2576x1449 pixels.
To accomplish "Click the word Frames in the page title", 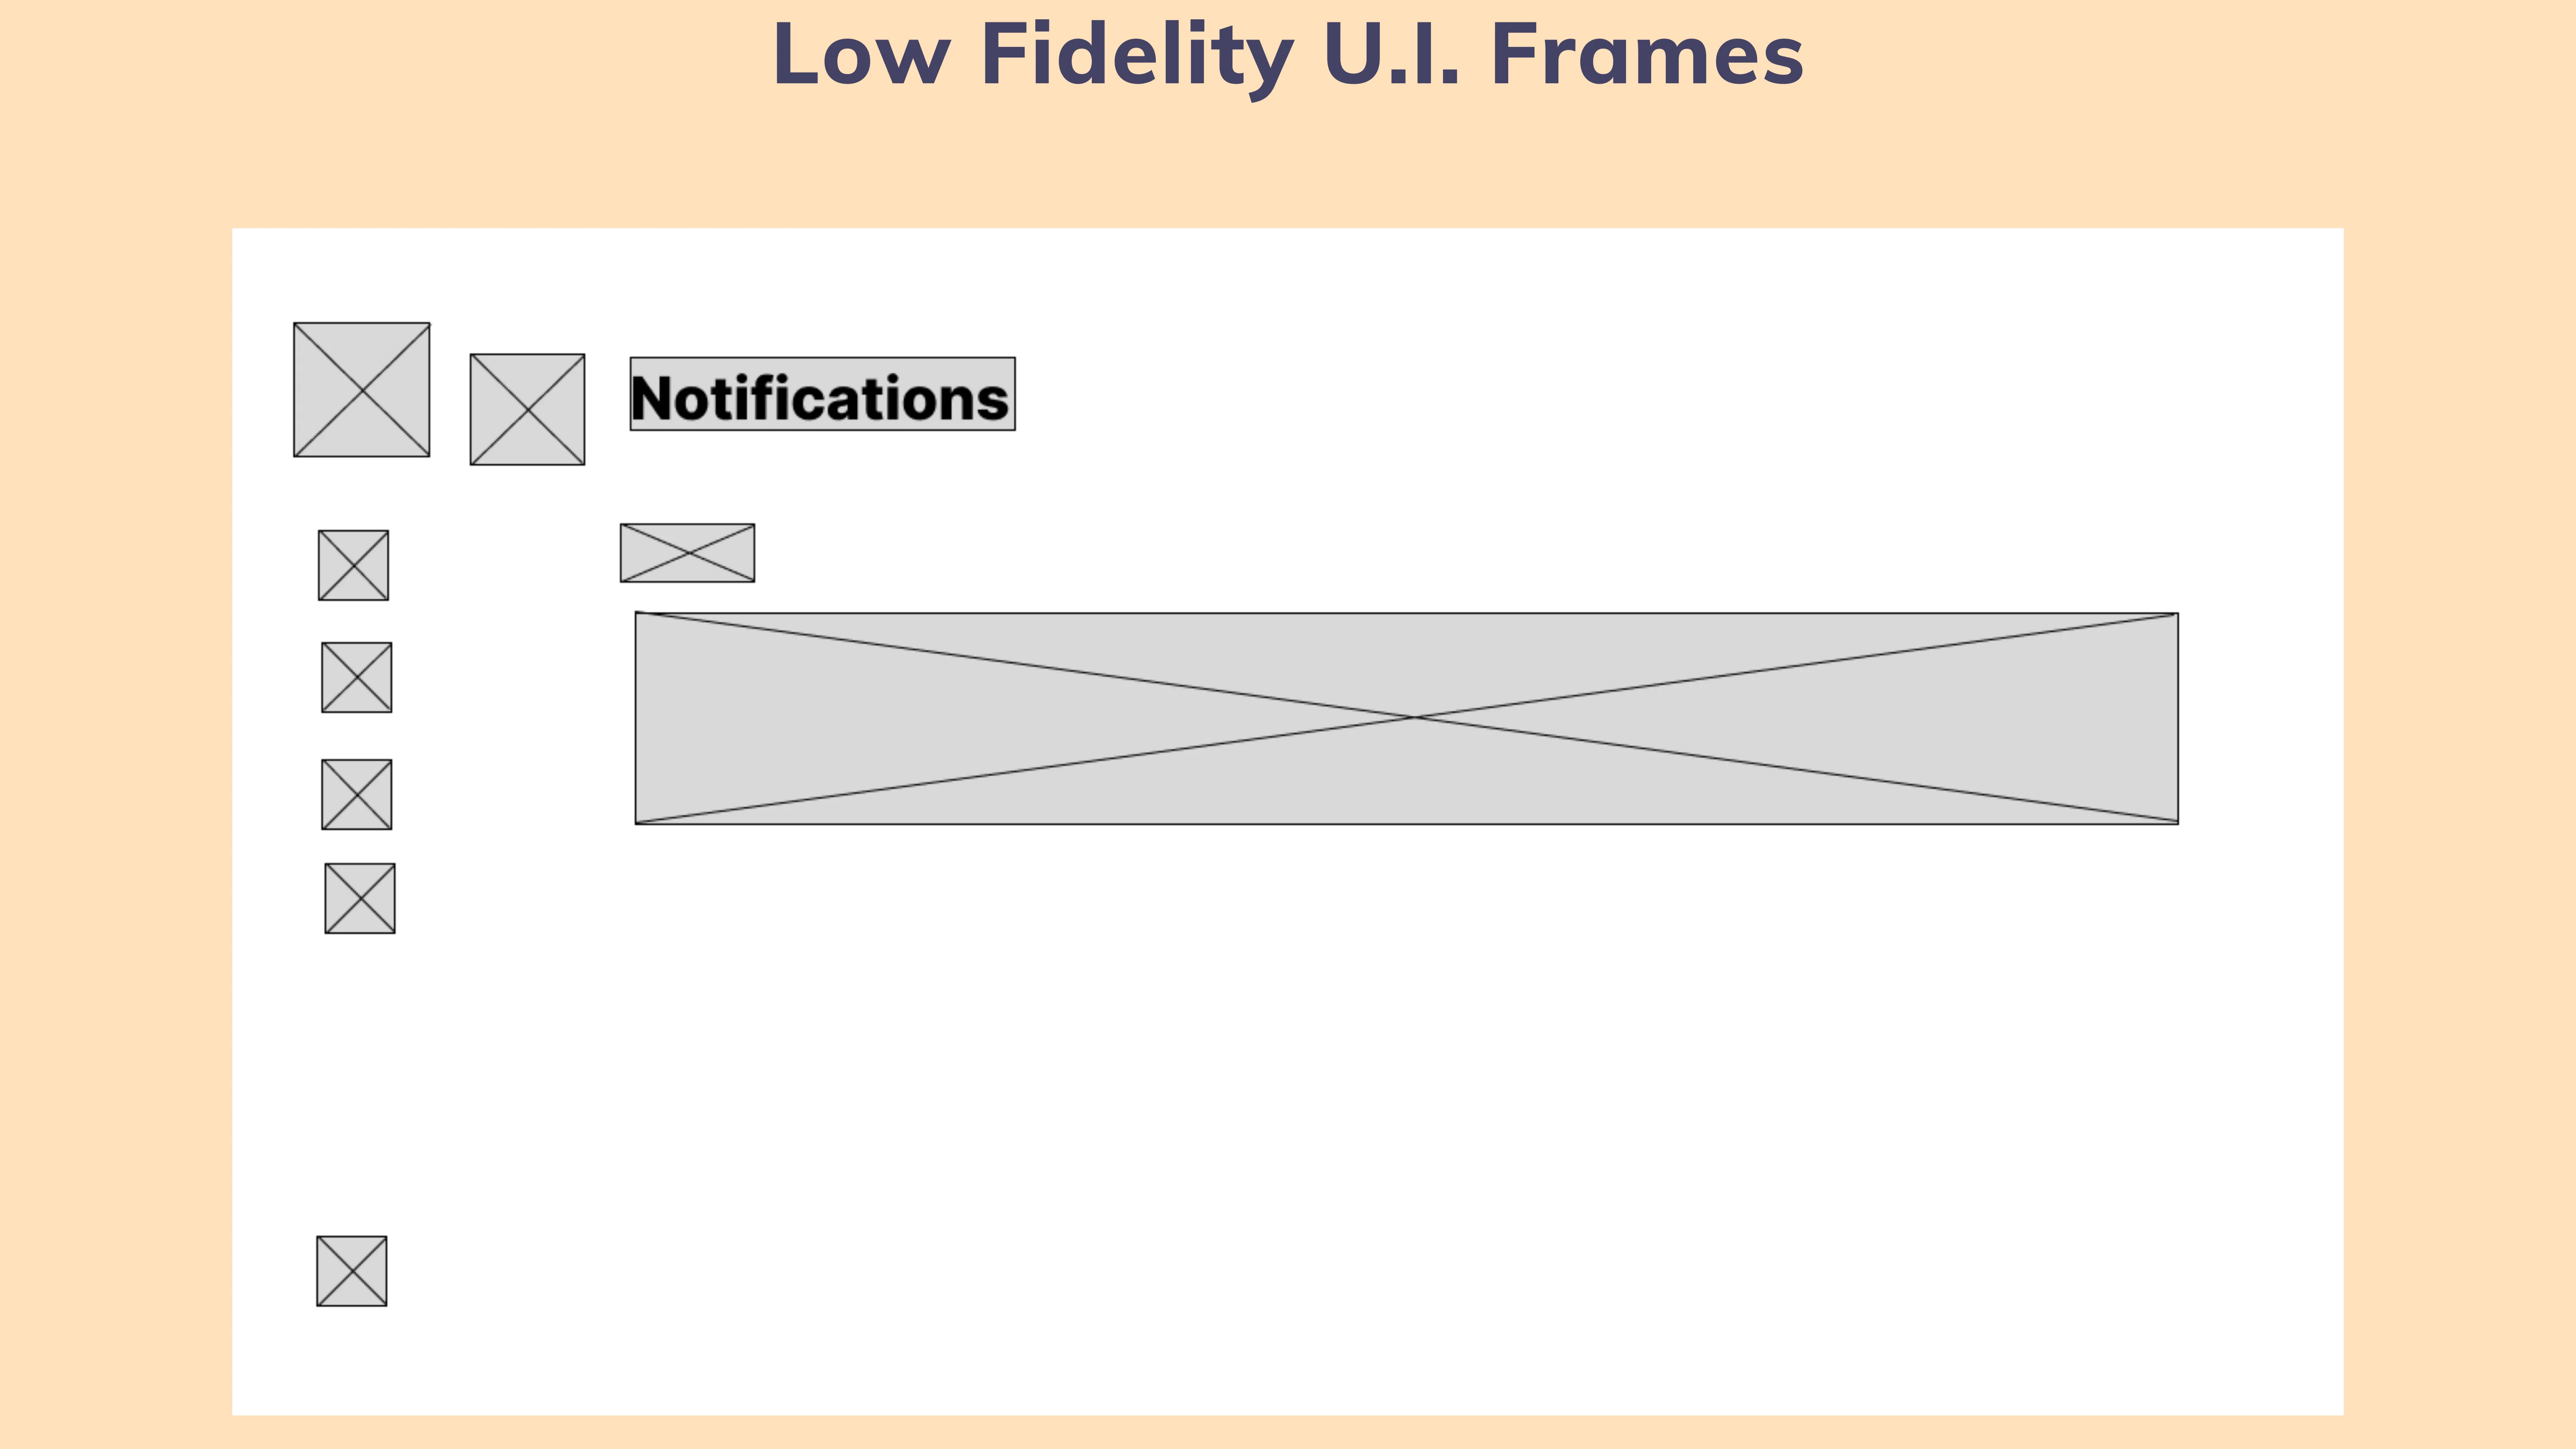I will point(1647,55).
